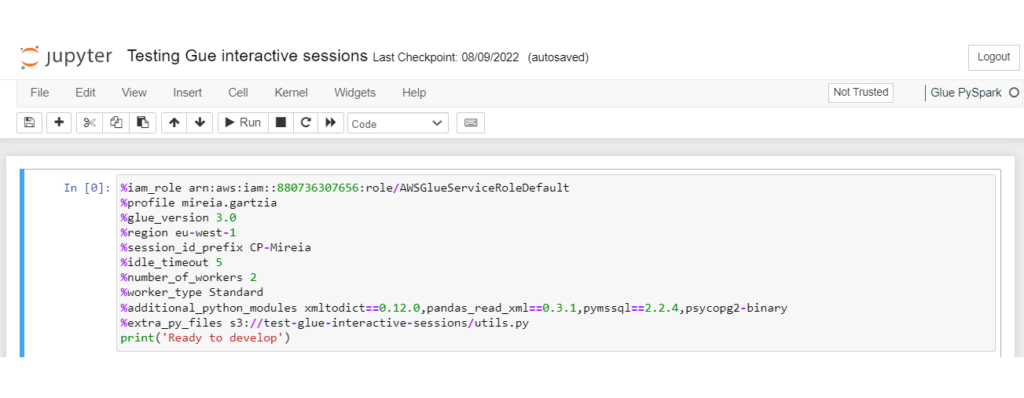This screenshot has height=398, width=1024.
Task: Restart the kernel with the circular arrow
Action: [305, 122]
